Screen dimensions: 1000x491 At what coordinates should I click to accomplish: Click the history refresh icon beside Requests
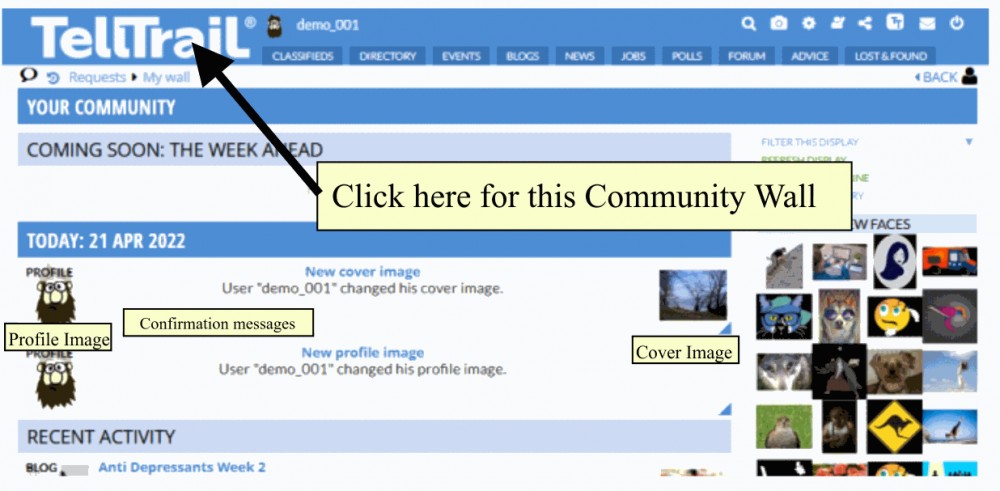(53, 78)
